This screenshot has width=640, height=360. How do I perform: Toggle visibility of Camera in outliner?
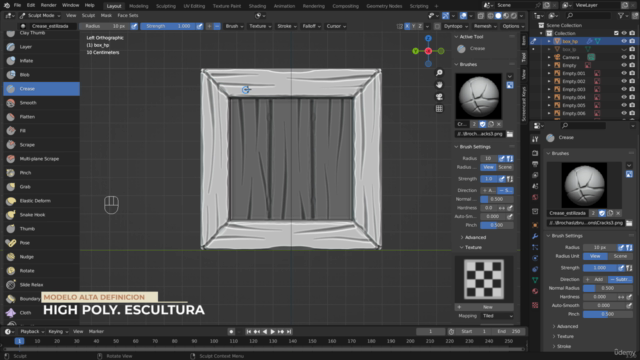point(624,57)
